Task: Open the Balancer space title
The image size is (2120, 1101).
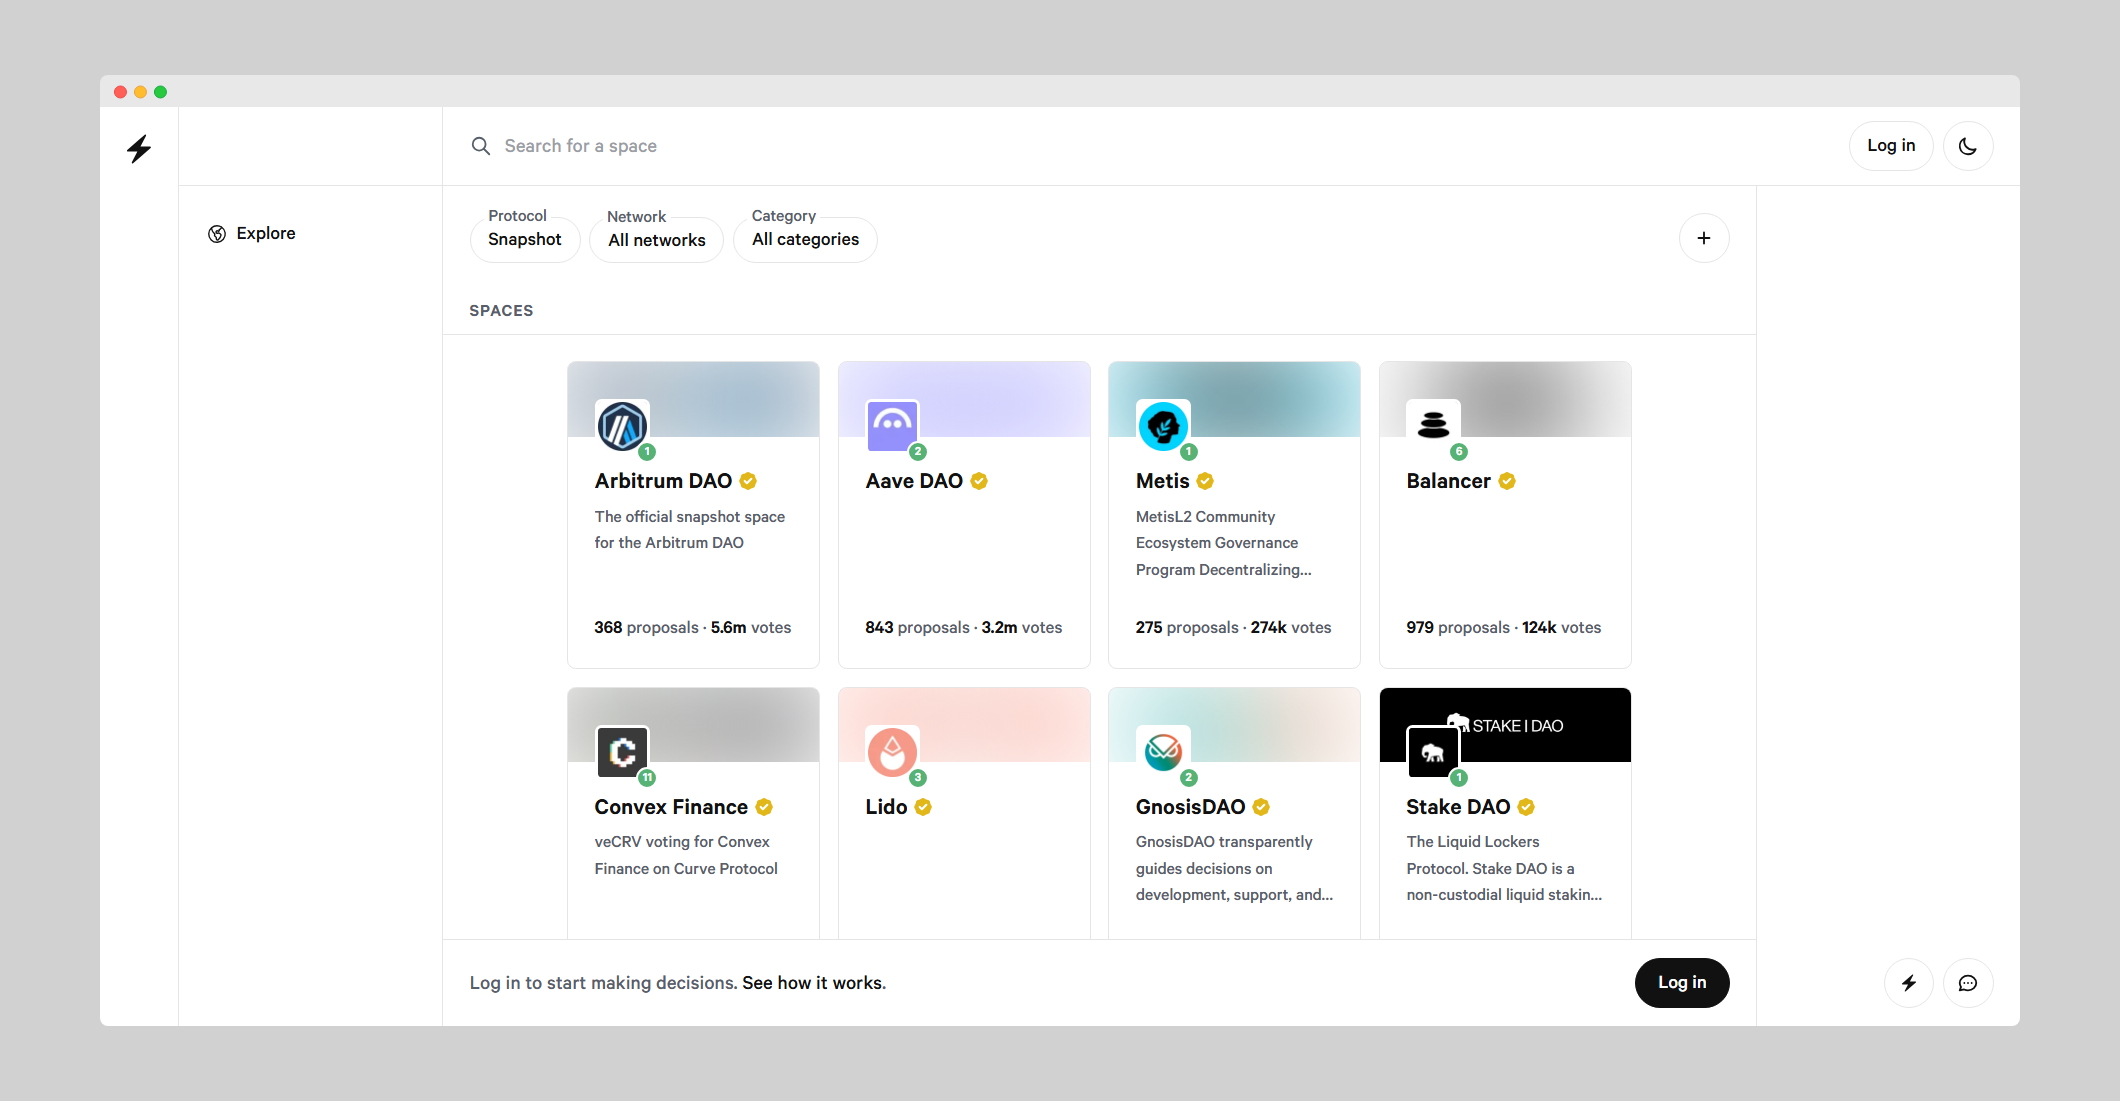Action: pos(1448,481)
